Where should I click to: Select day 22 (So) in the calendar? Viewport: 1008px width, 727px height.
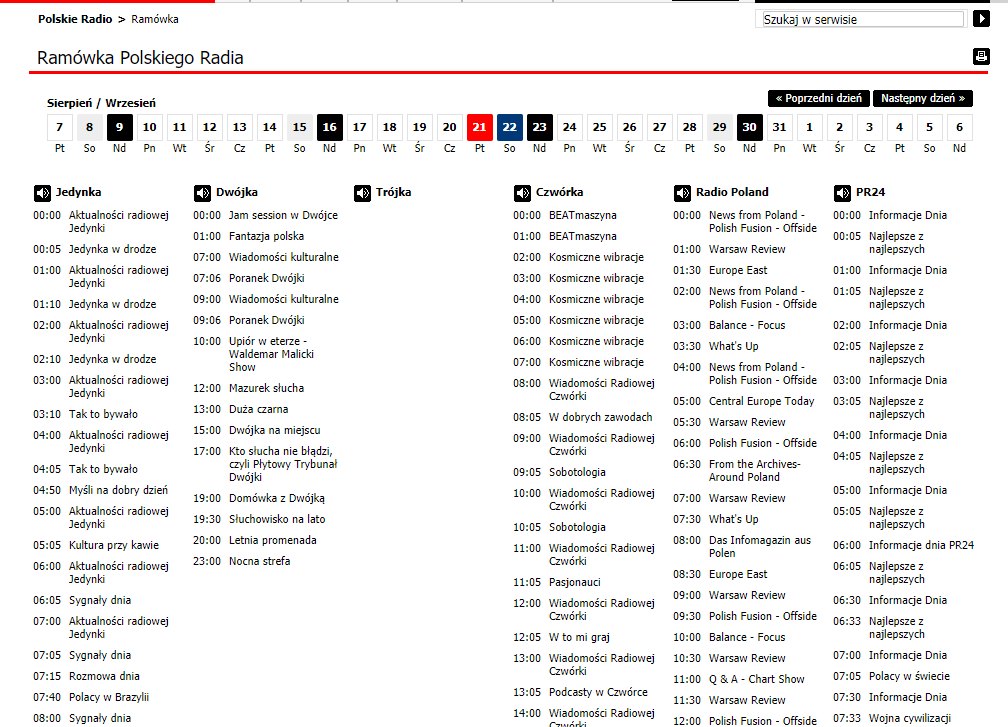(x=510, y=127)
